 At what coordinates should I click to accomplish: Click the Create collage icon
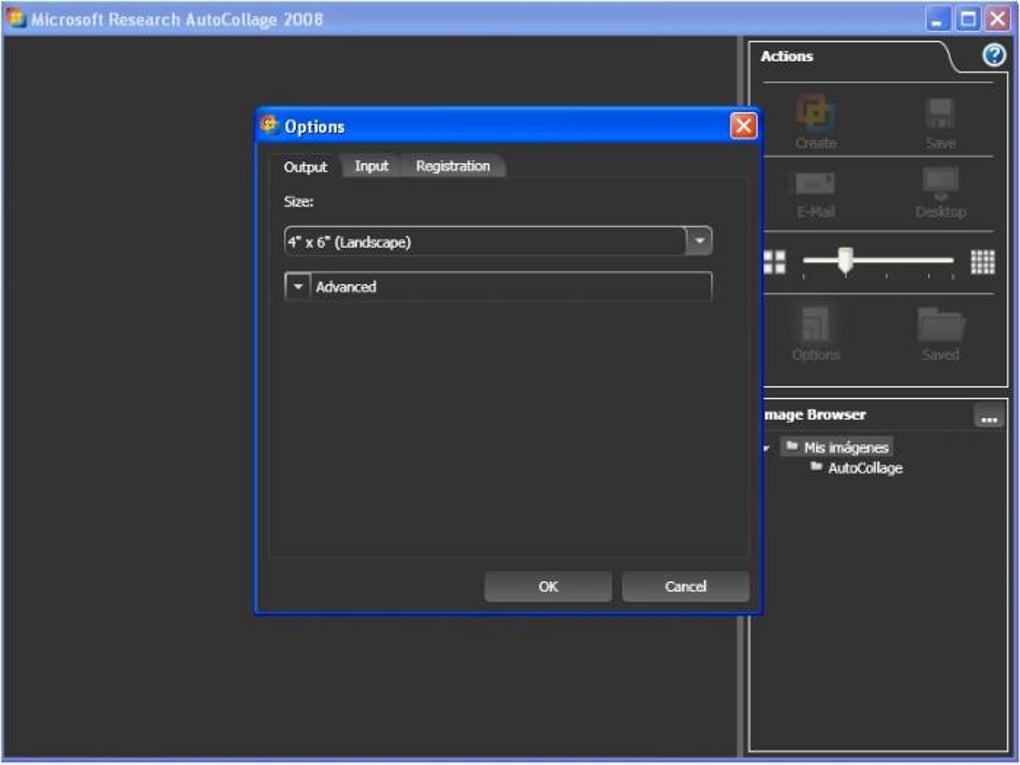(816, 113)
